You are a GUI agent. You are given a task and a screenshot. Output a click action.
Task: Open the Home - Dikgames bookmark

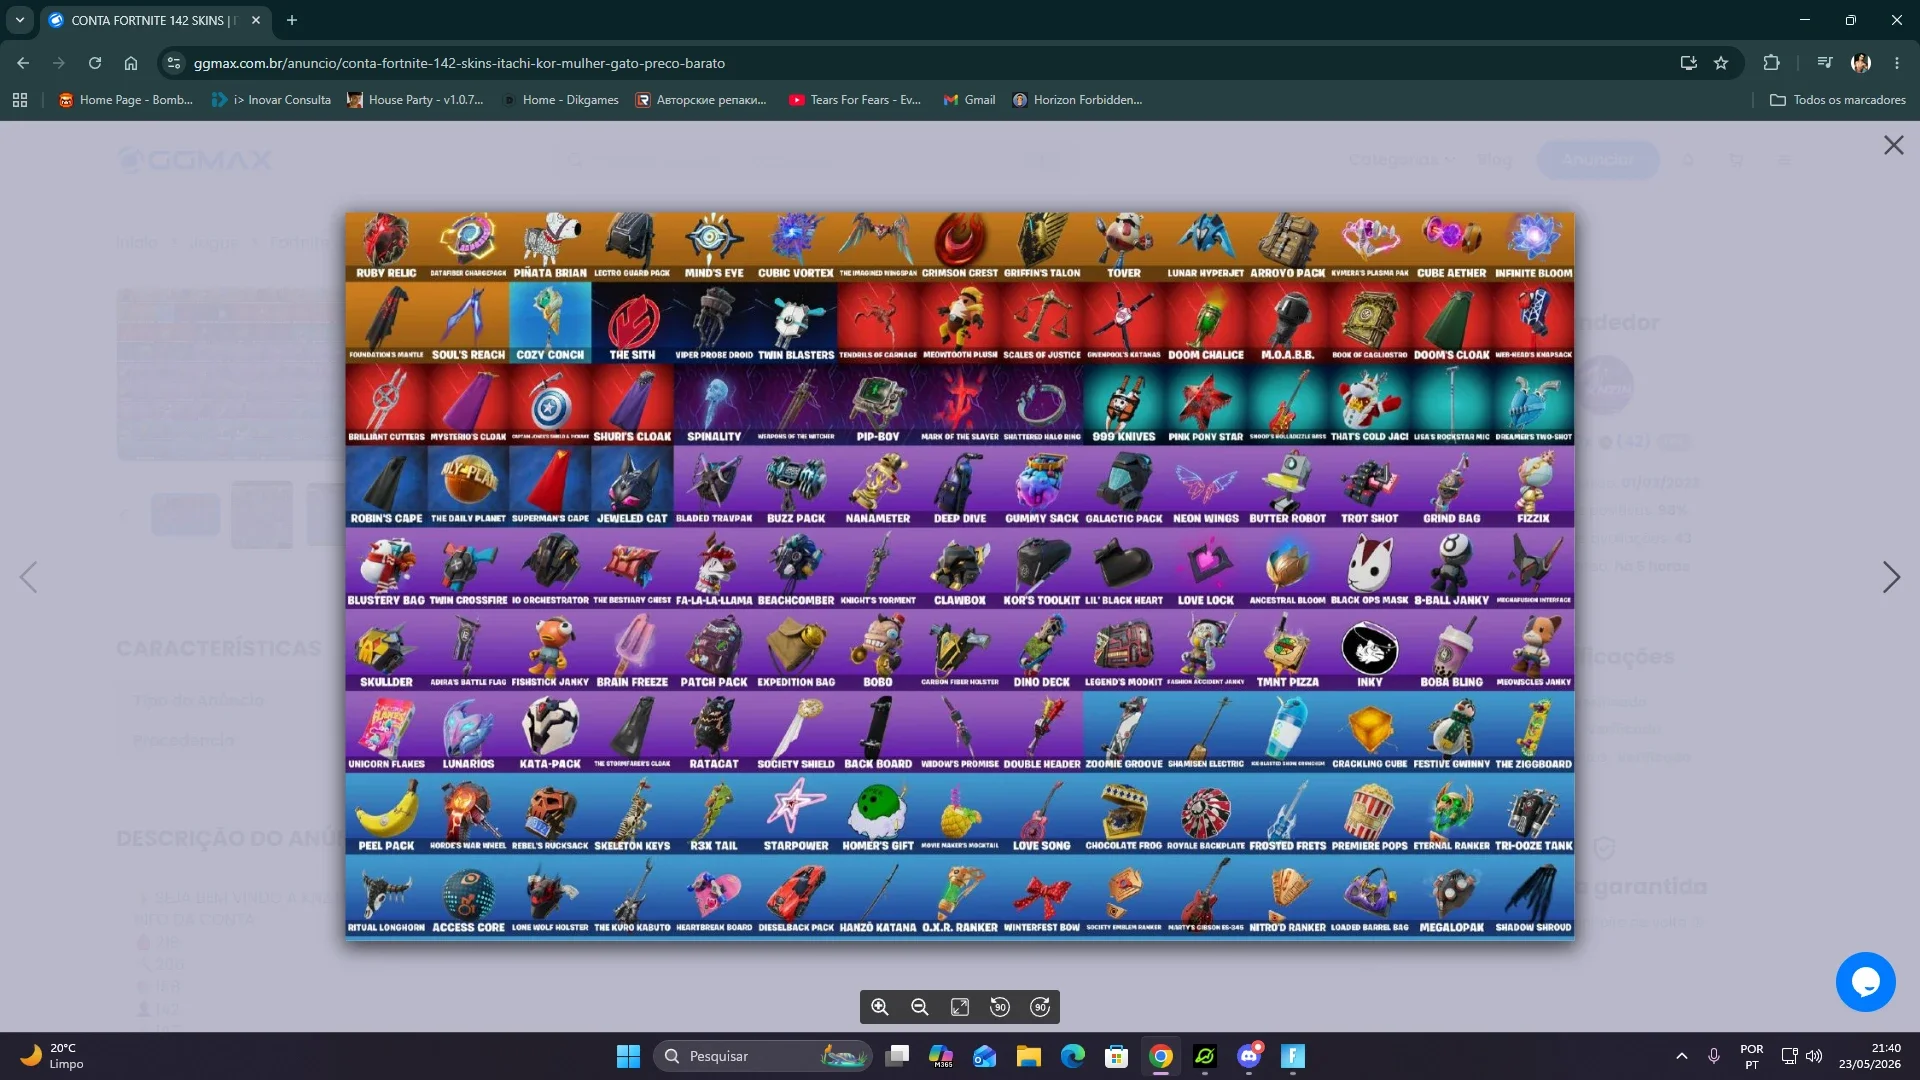[561, 100]
